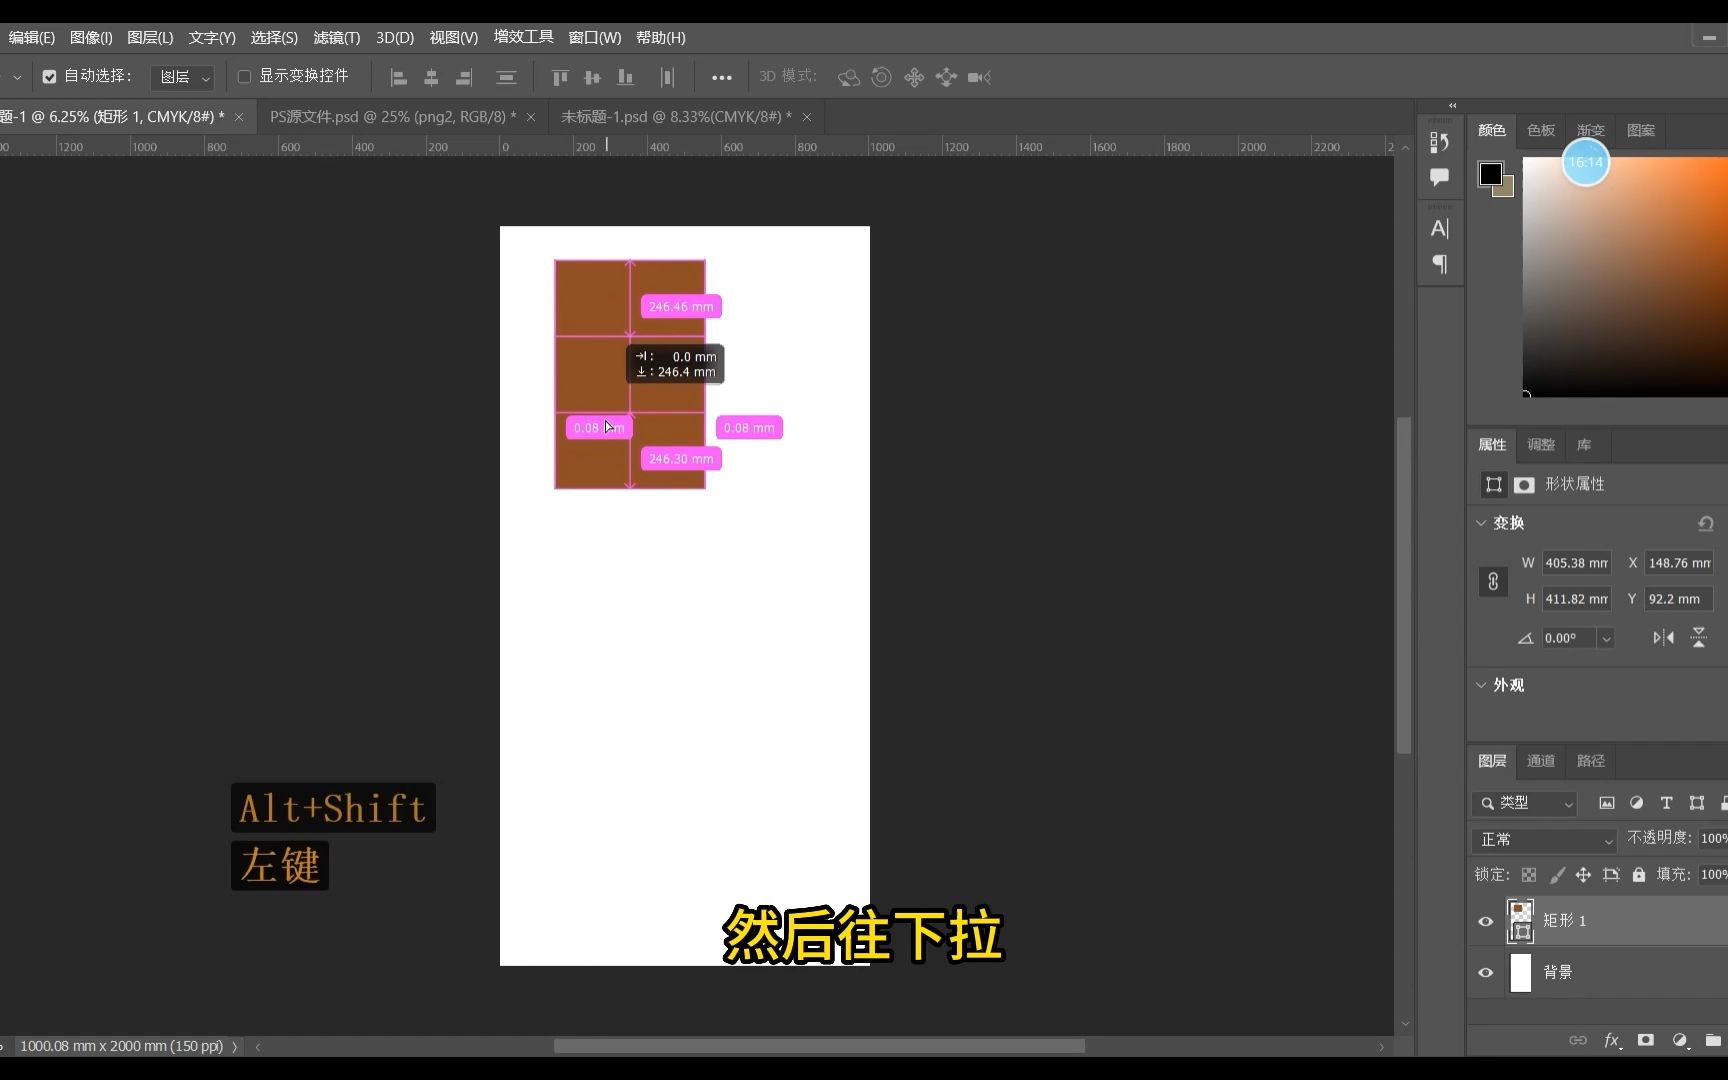Open the tool preset picker arrow
The image size is (1728, 1080).
[16, 77]
